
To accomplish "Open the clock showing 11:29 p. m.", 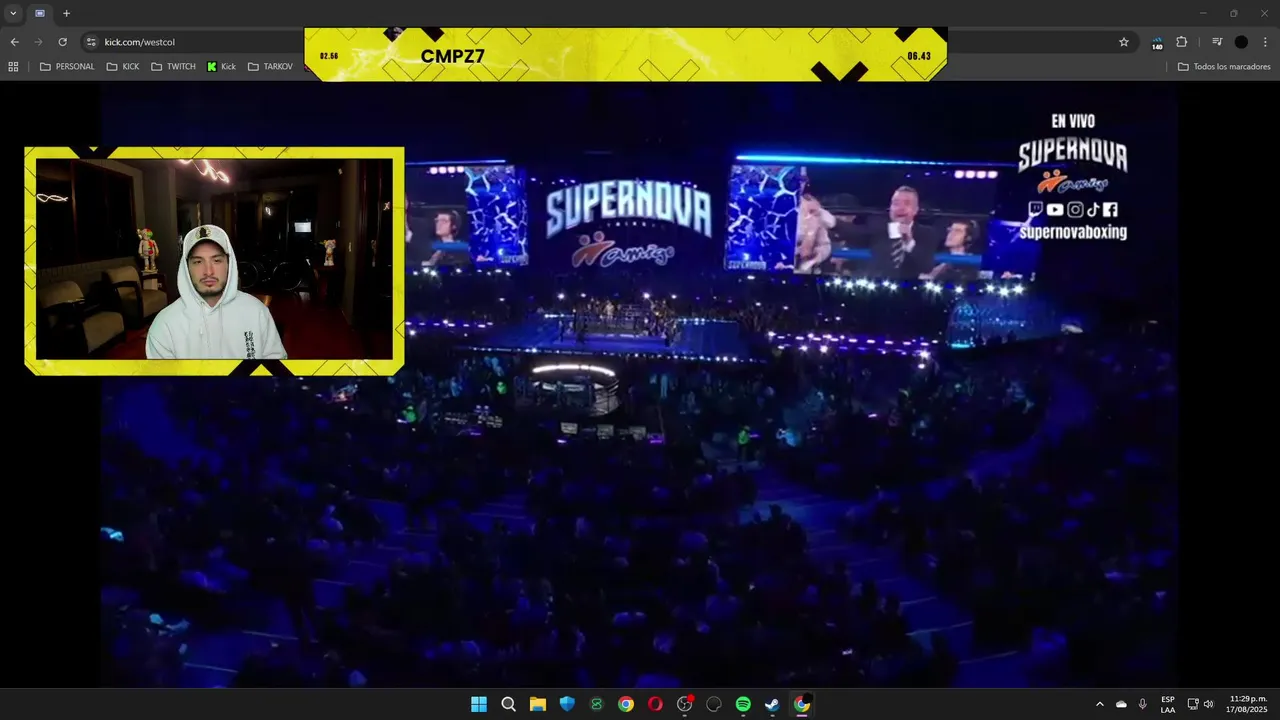I will pos(1247,704).
